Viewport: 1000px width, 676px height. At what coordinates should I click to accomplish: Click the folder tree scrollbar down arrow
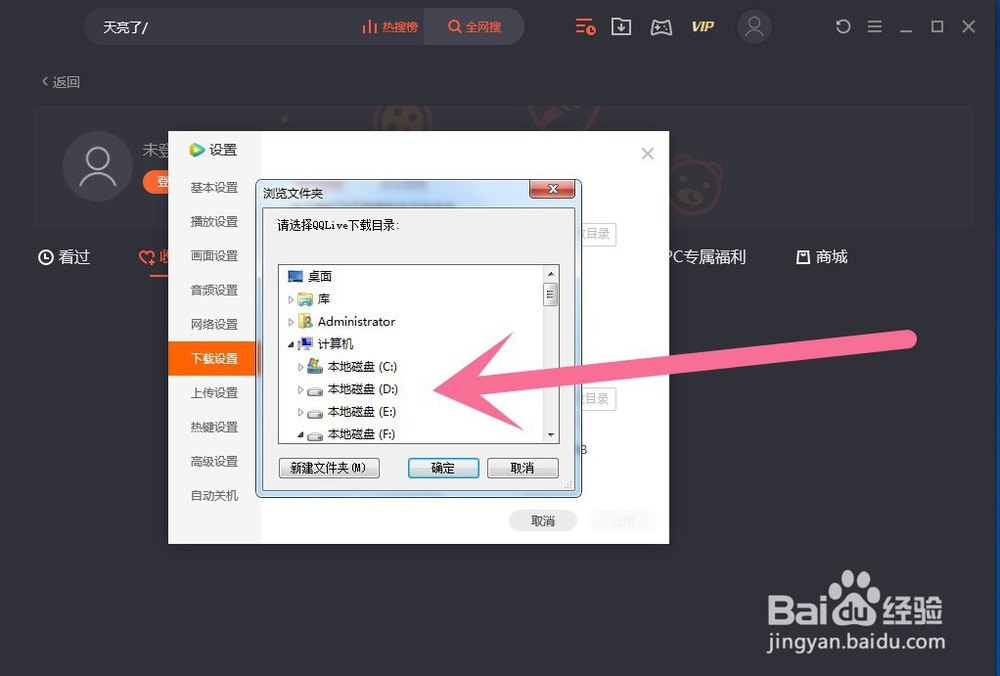(551, 435)
